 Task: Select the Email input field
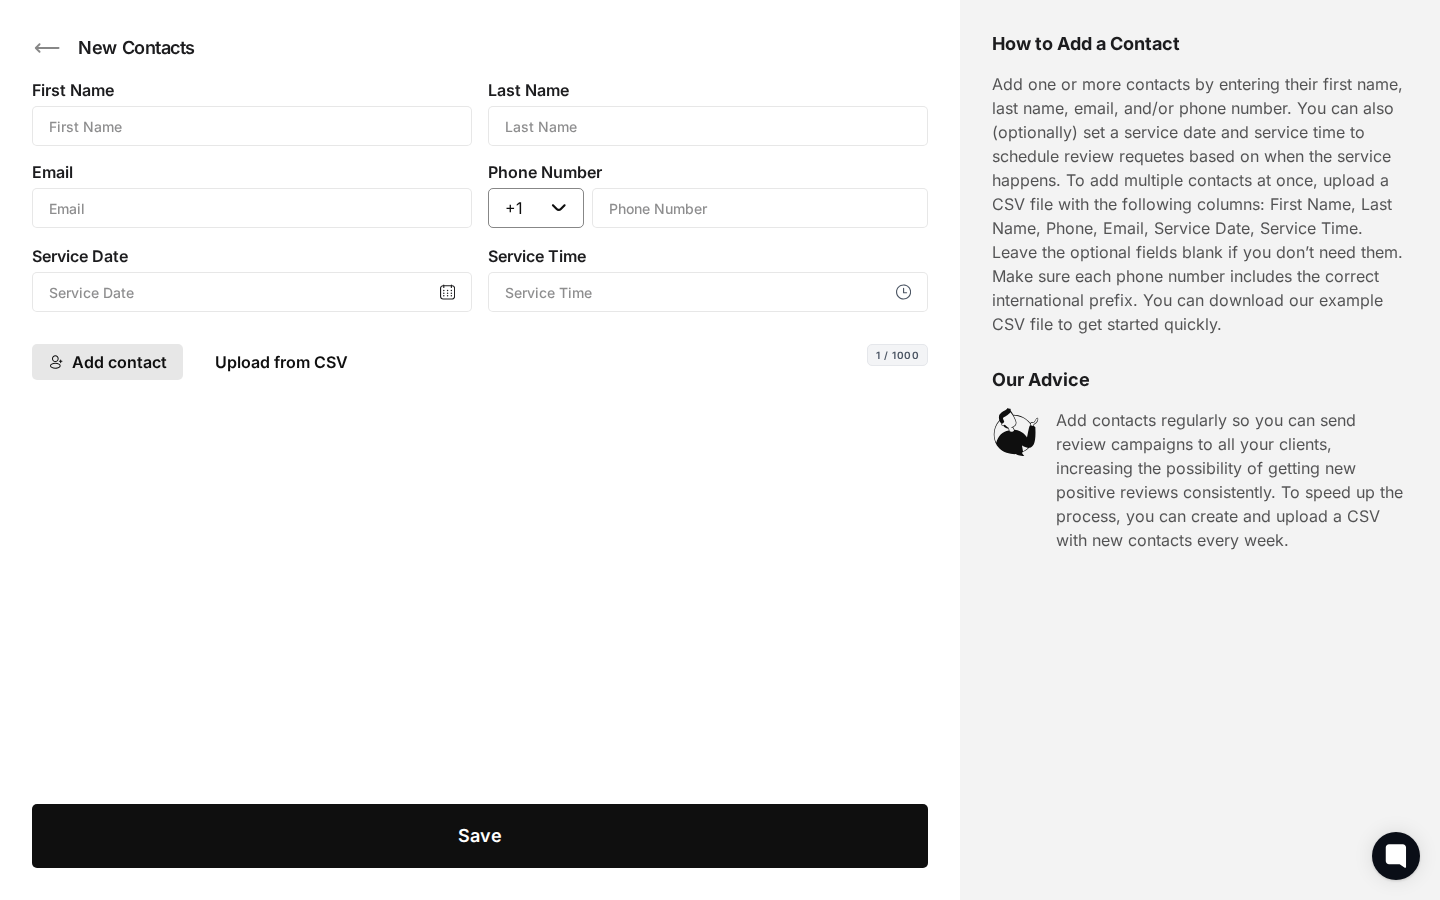(252, 208)
